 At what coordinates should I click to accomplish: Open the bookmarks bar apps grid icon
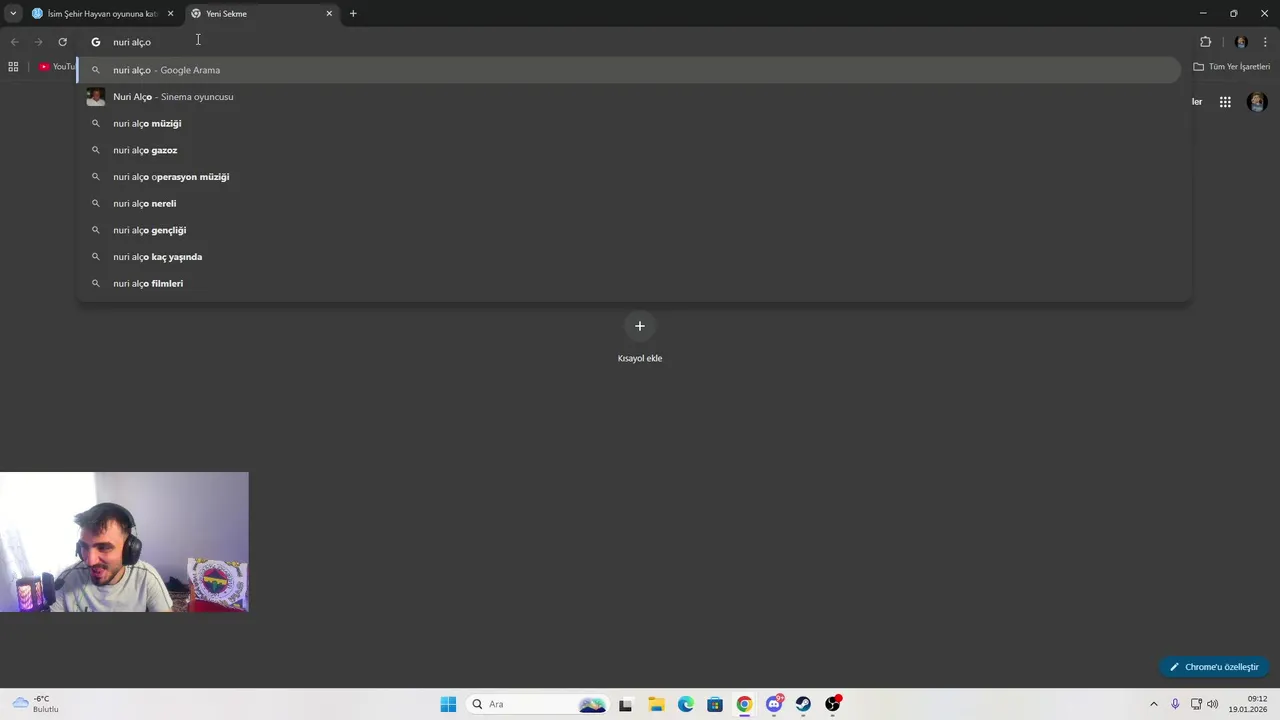(13, 67)
